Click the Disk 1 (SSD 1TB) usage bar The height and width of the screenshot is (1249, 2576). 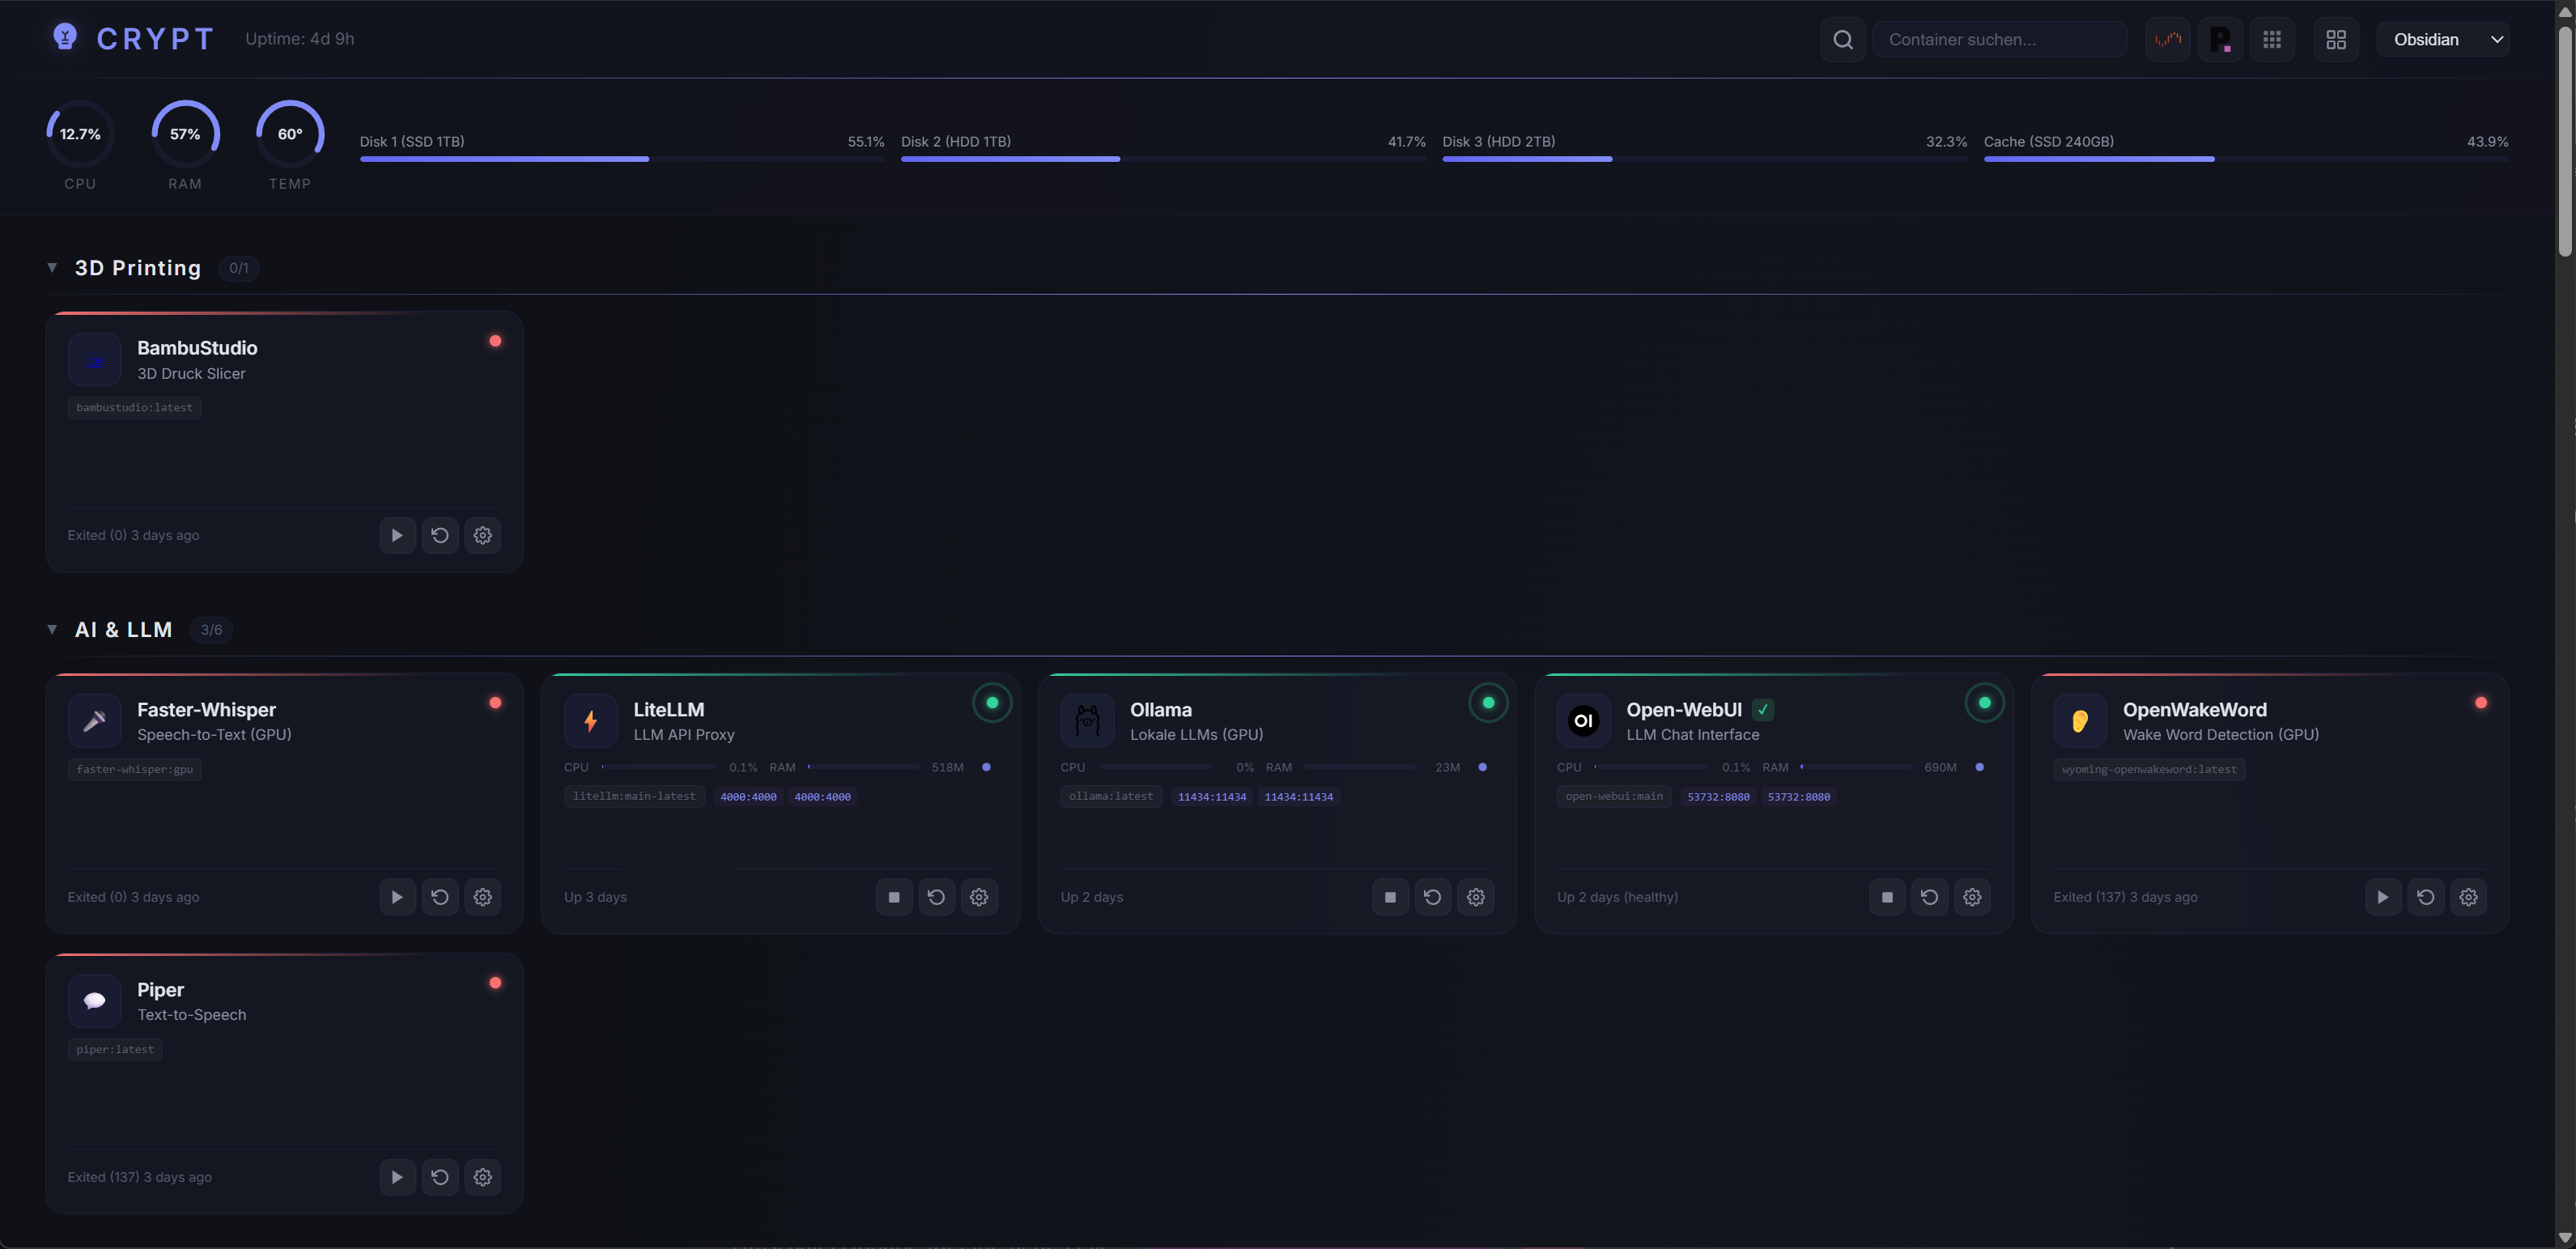(x=622, y=159)
